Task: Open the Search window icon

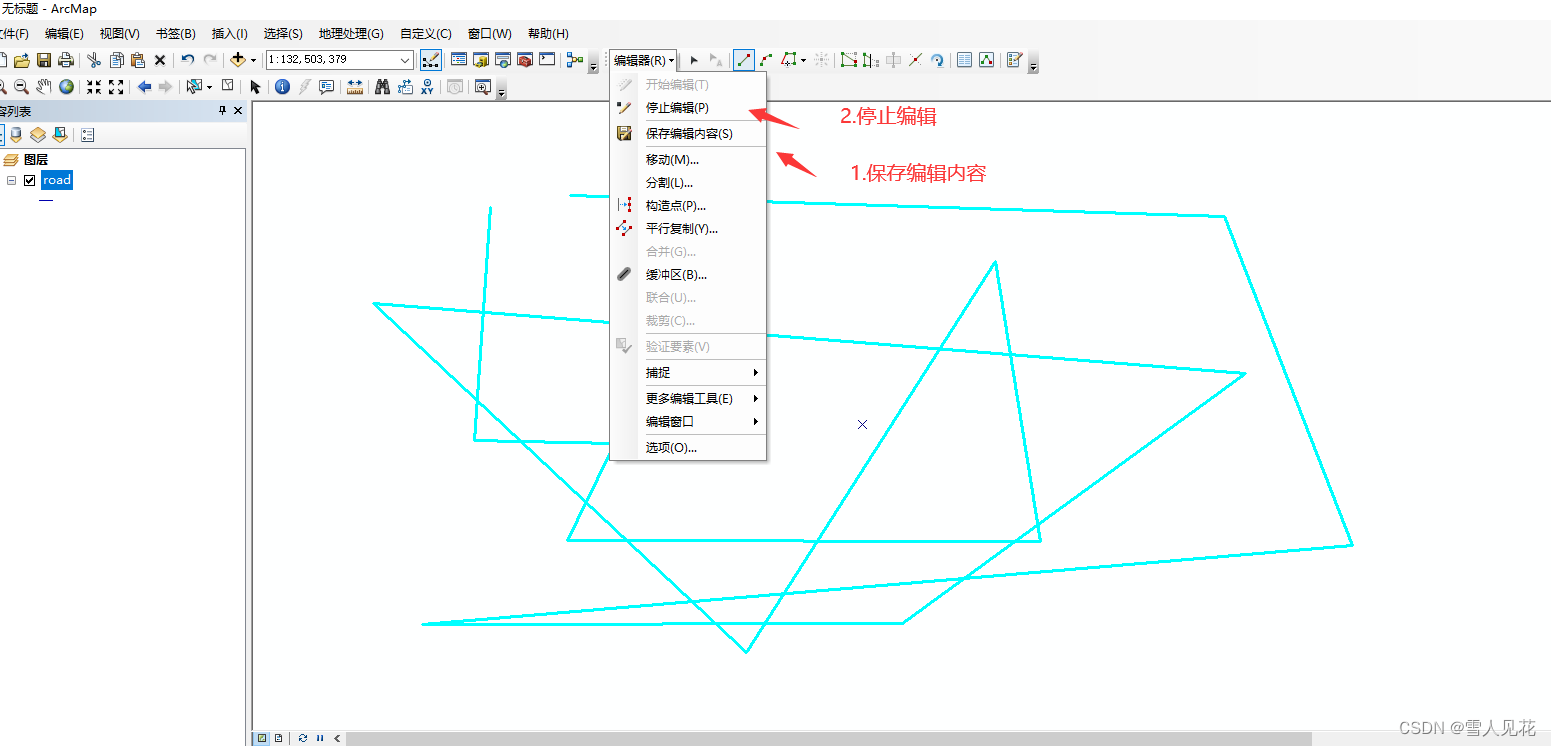Action: pos(503,60)
